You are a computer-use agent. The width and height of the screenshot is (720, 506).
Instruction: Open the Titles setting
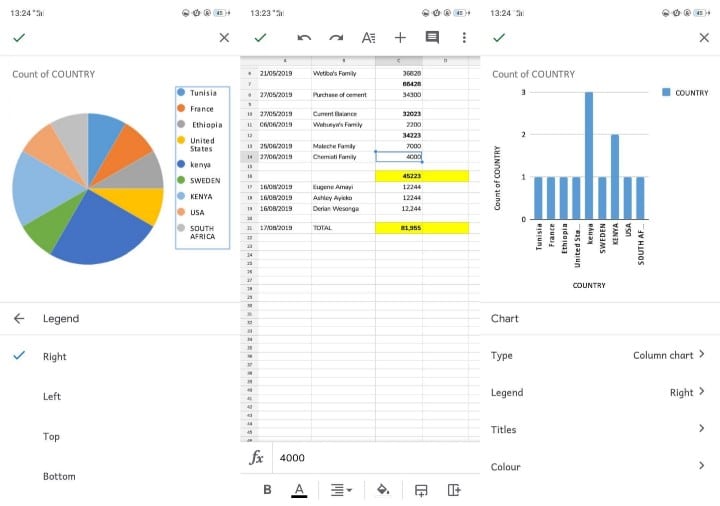(600, 429)
